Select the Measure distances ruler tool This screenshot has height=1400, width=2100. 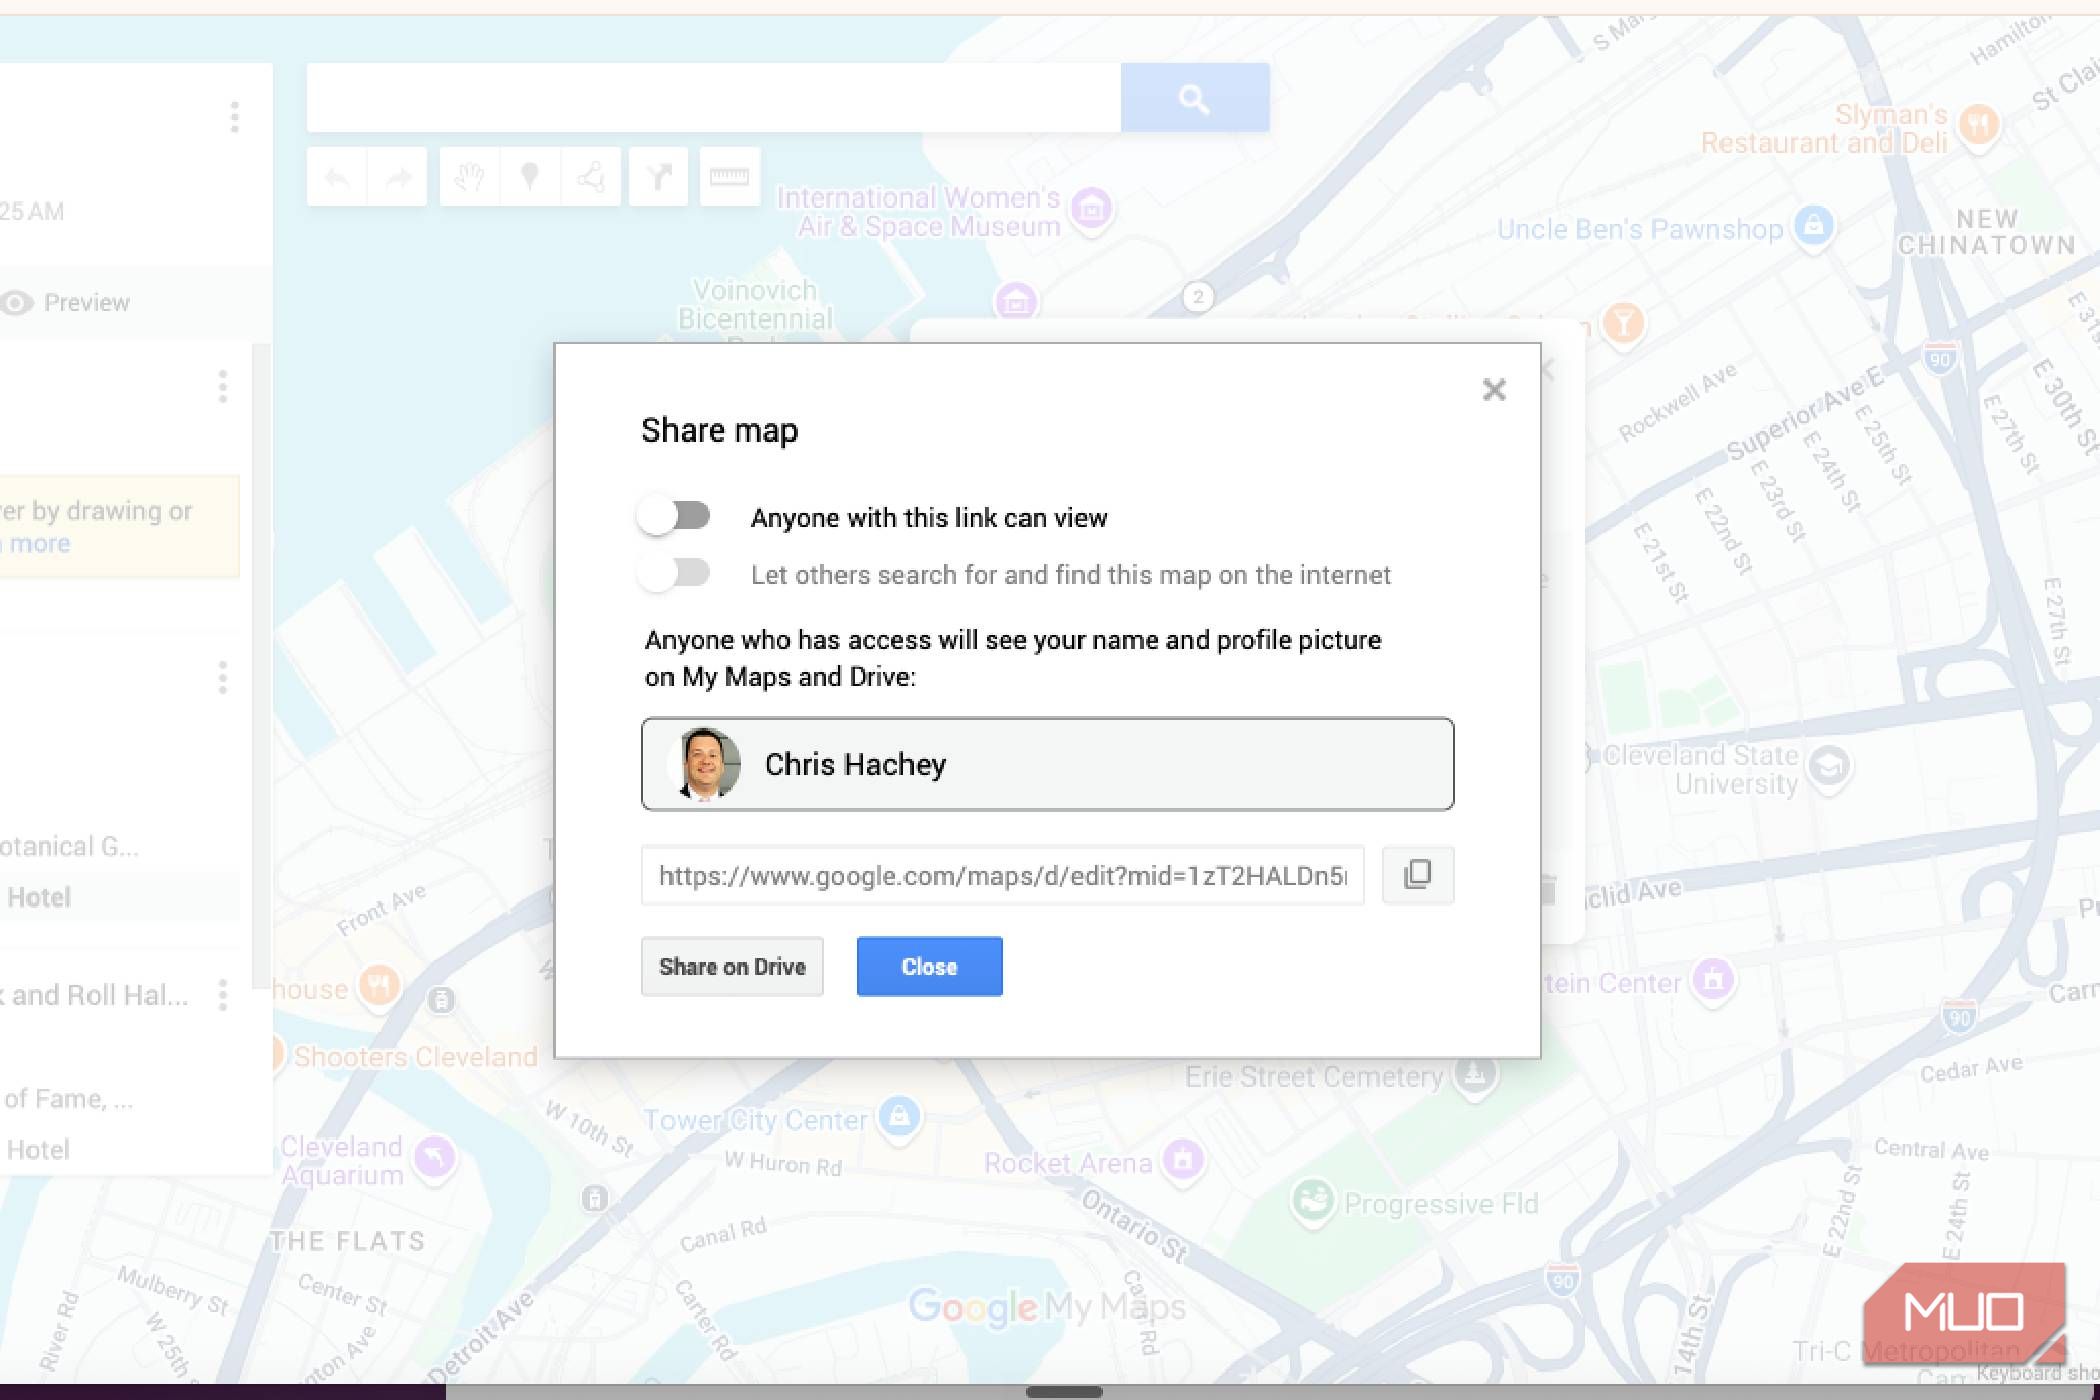tap(729, 177)
